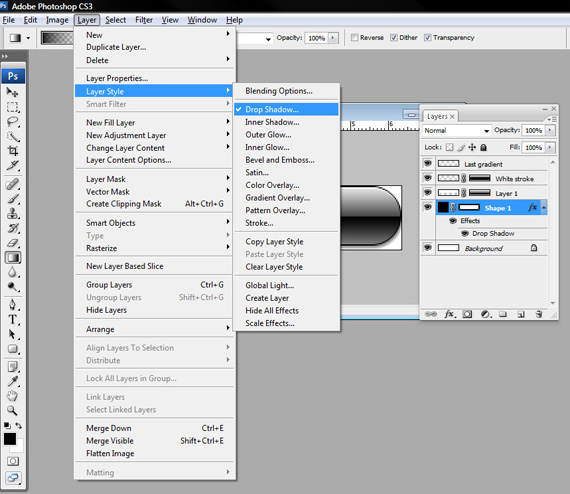The height and width of the screenshot is (494, 570).
Task: Change the screen mode in the toolbox
Action: (13, 478)
